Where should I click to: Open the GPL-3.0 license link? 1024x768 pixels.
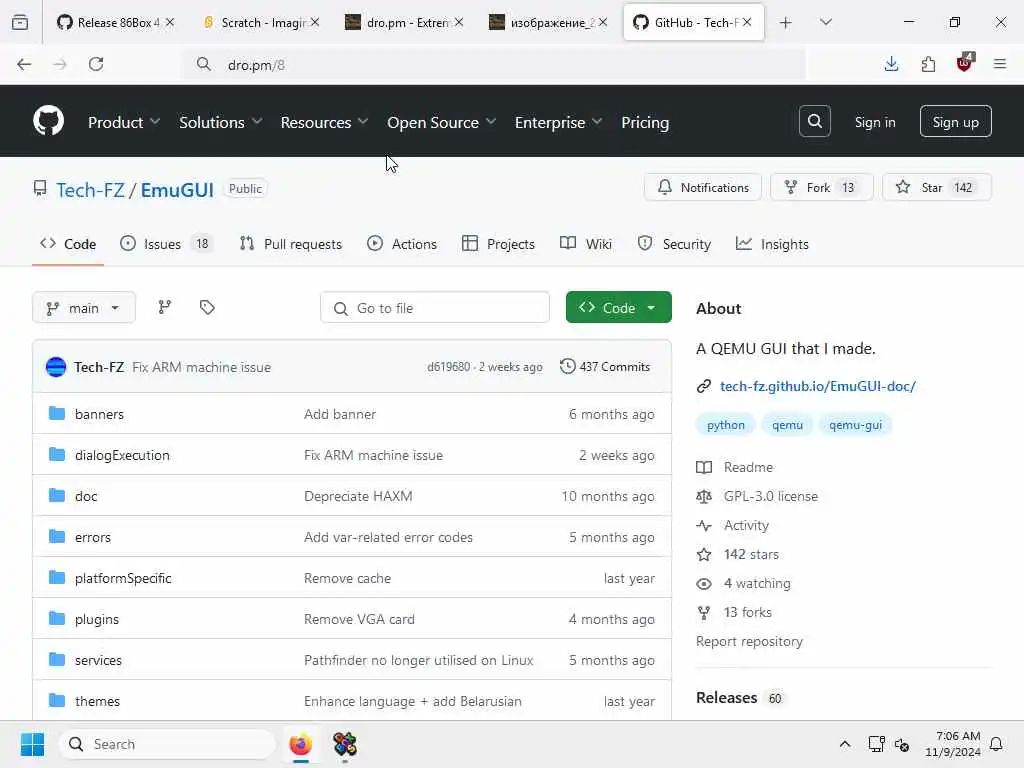tap(771, 496)
